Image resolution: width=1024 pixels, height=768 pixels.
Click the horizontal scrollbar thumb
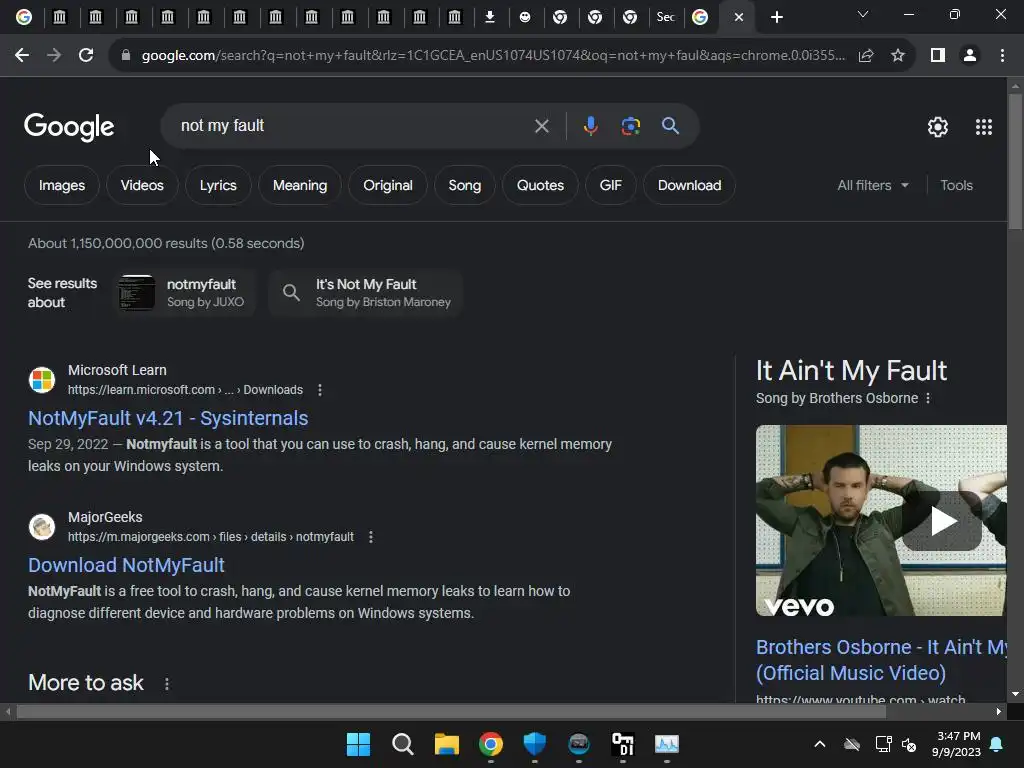pyautogui.click(x=451, y=712)
